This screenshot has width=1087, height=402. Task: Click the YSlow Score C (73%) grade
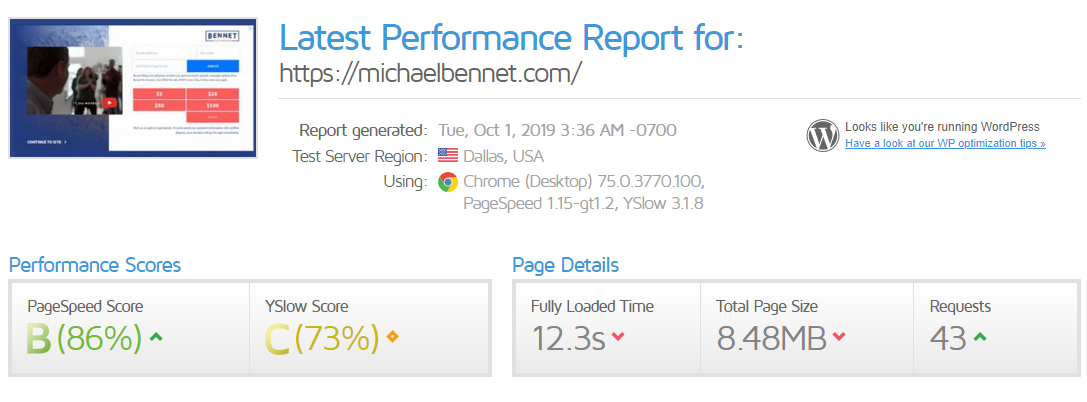(x=322, y=338)
